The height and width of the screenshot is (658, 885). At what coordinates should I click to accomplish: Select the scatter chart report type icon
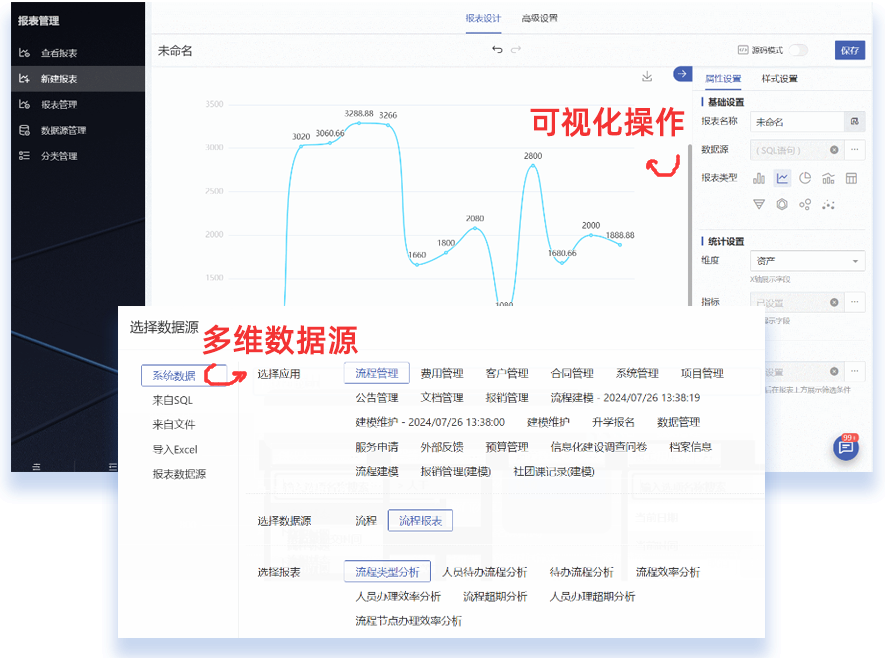[x=829, y=203]
